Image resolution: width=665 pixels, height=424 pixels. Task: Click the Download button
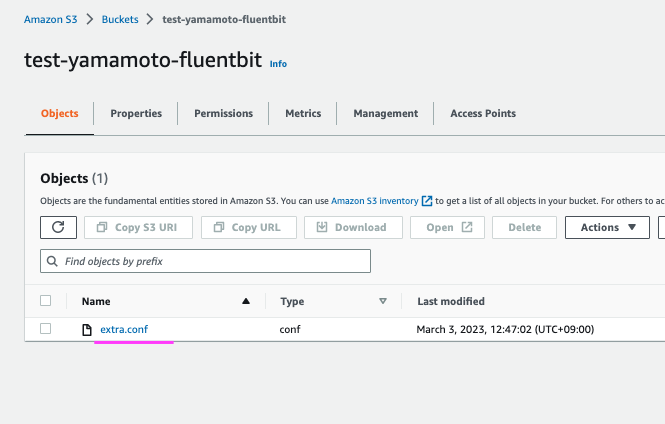(x=353, y=227)
